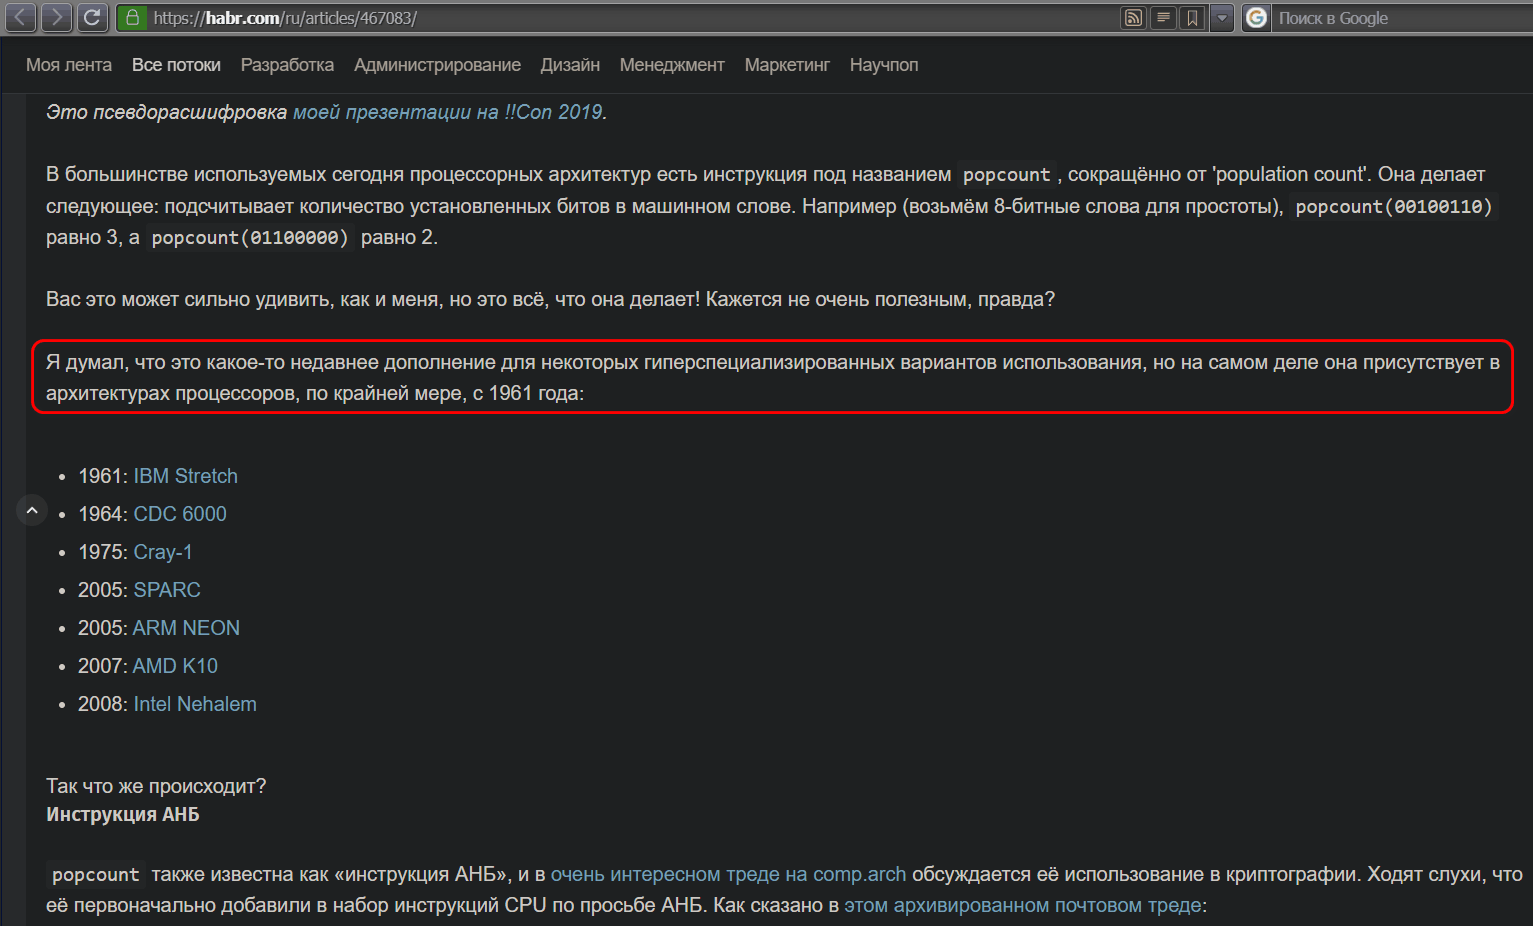Image resolution: width=1533 pixels, height=926 pixels.
Task: Open the IBM Stretch link
Action: [185, 476]
